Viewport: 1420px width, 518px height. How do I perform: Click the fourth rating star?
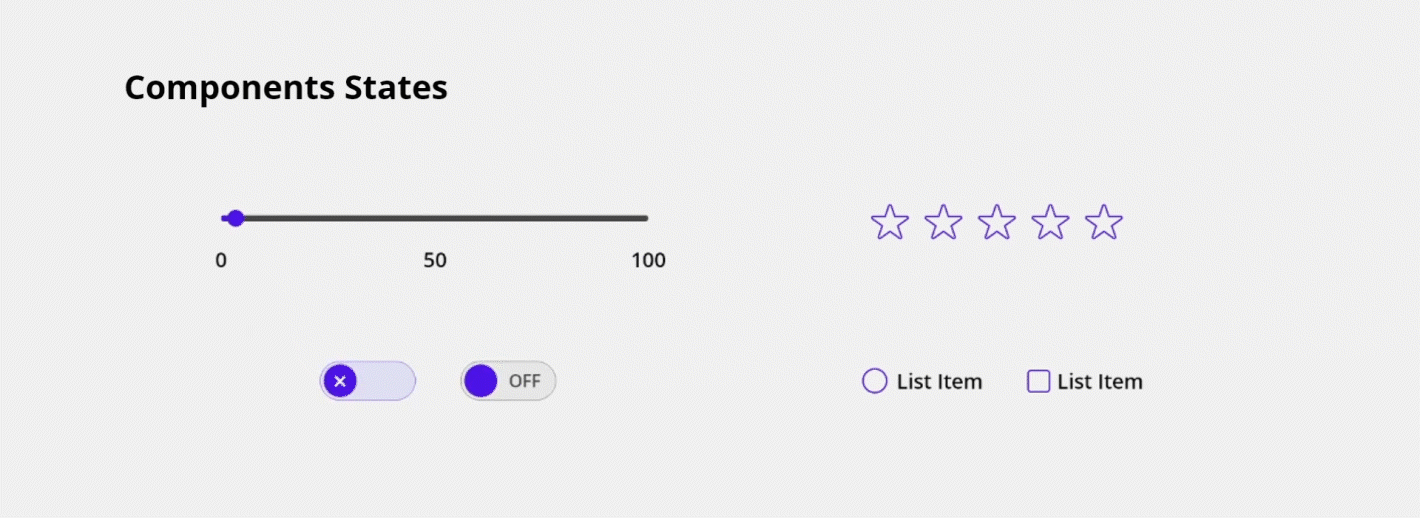(1050, 222)
